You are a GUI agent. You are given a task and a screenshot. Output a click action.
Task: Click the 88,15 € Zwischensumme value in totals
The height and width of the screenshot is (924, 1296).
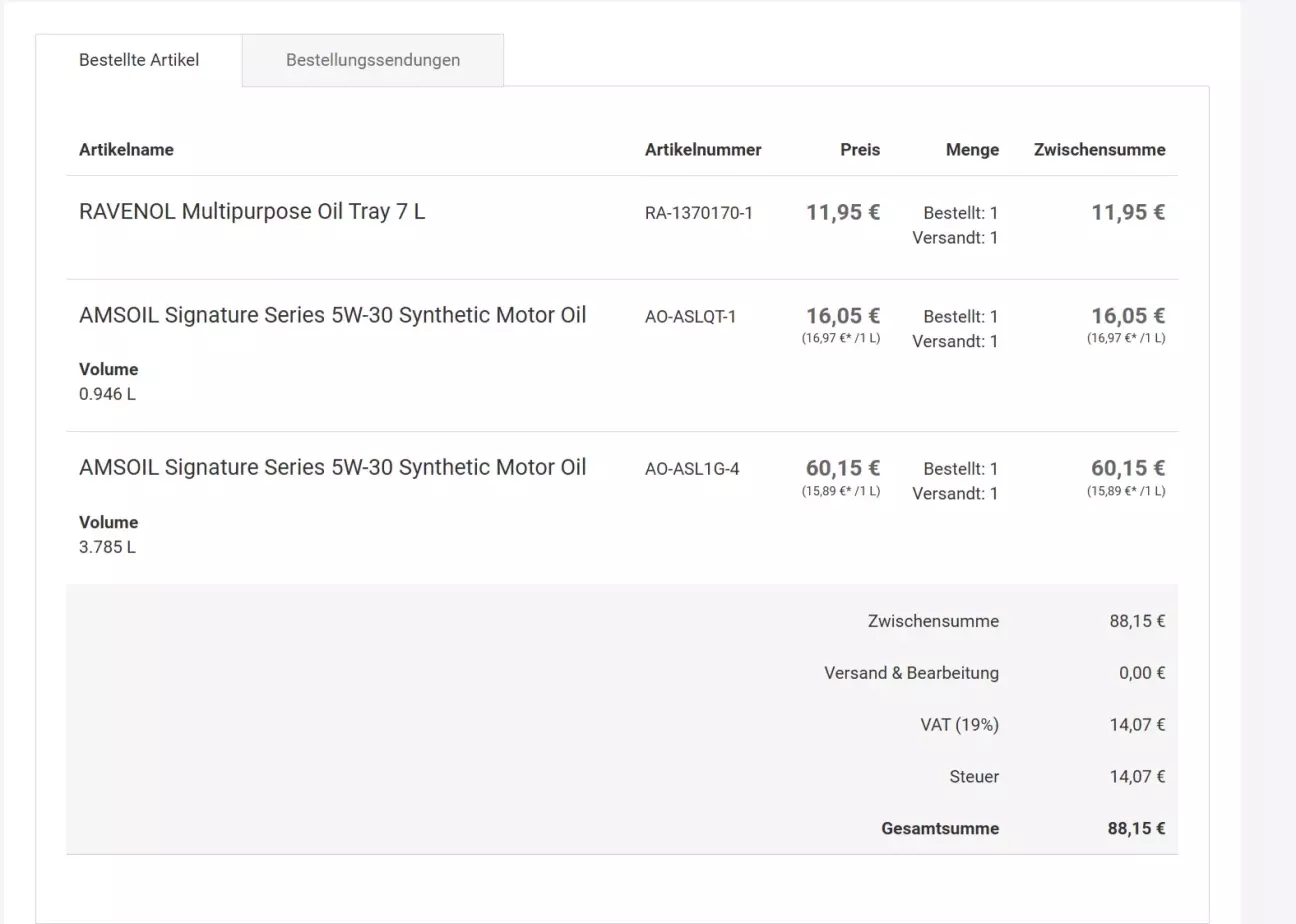pos(1137,621)
